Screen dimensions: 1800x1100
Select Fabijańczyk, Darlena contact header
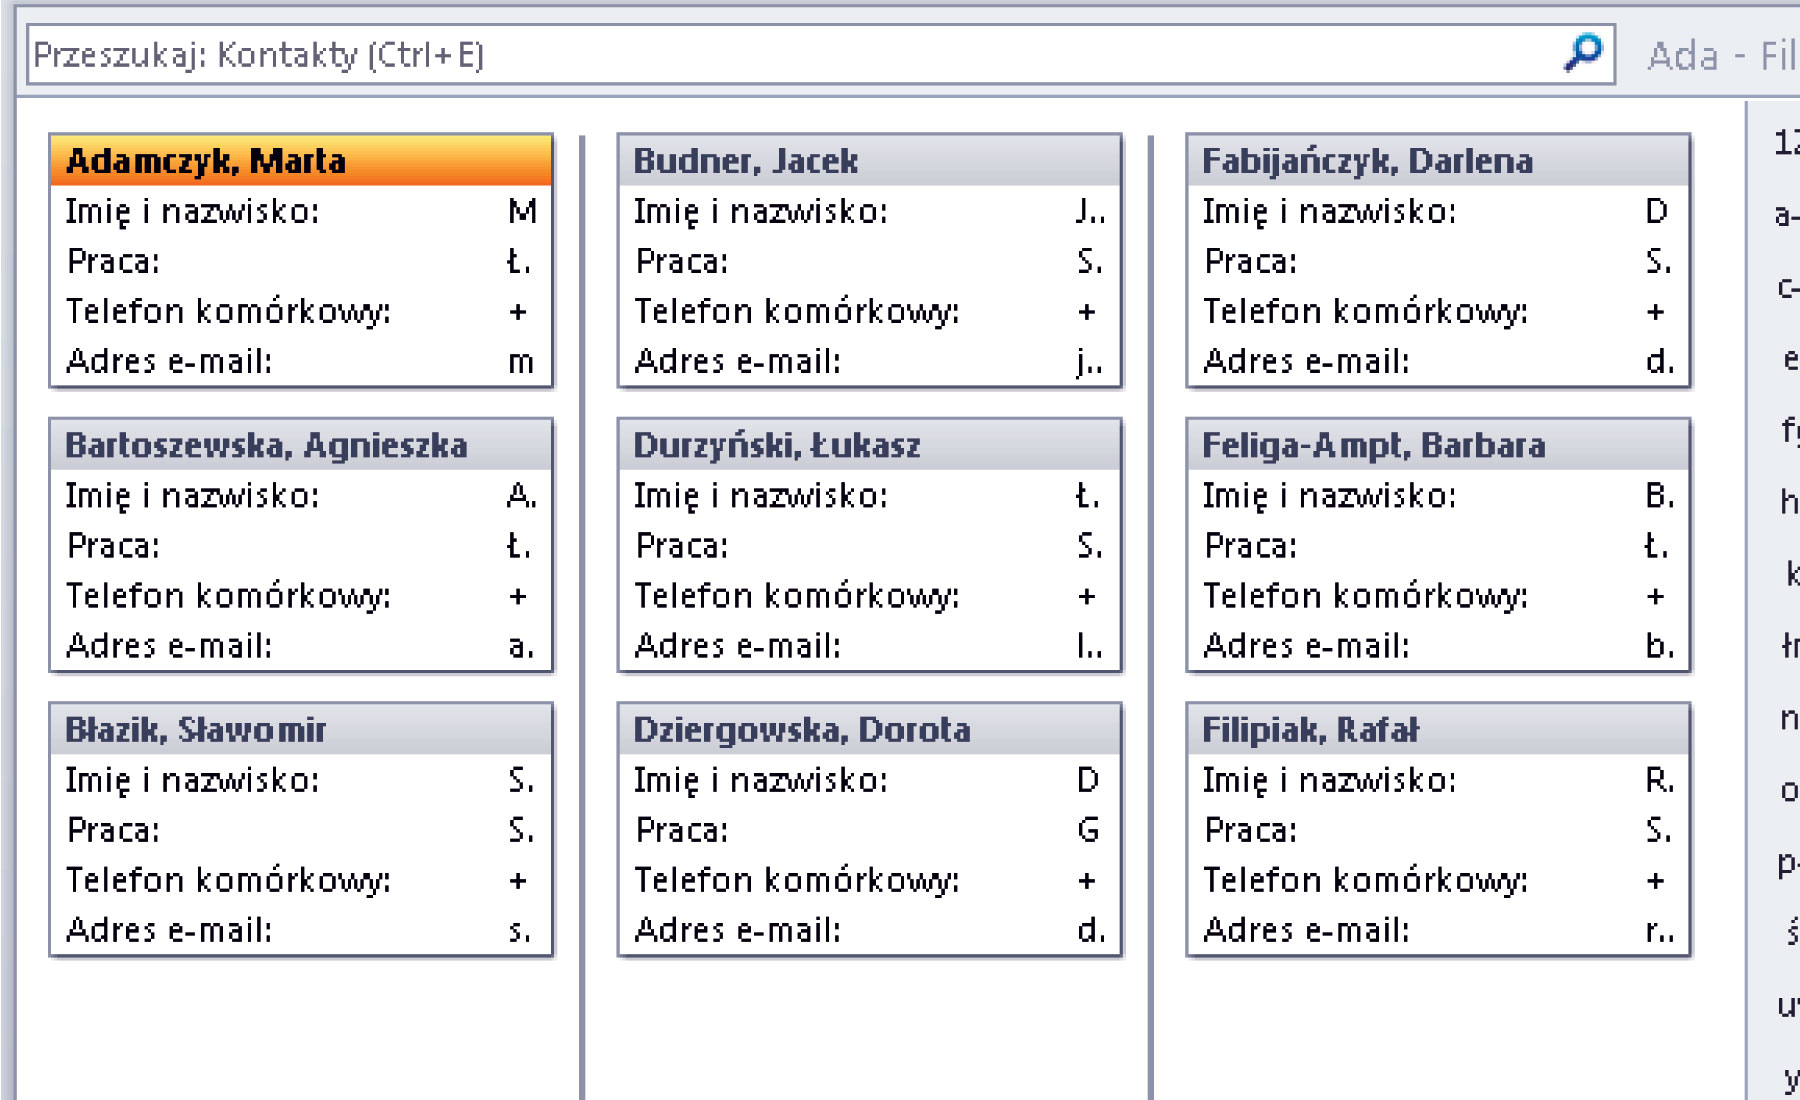coord(1437,161)
